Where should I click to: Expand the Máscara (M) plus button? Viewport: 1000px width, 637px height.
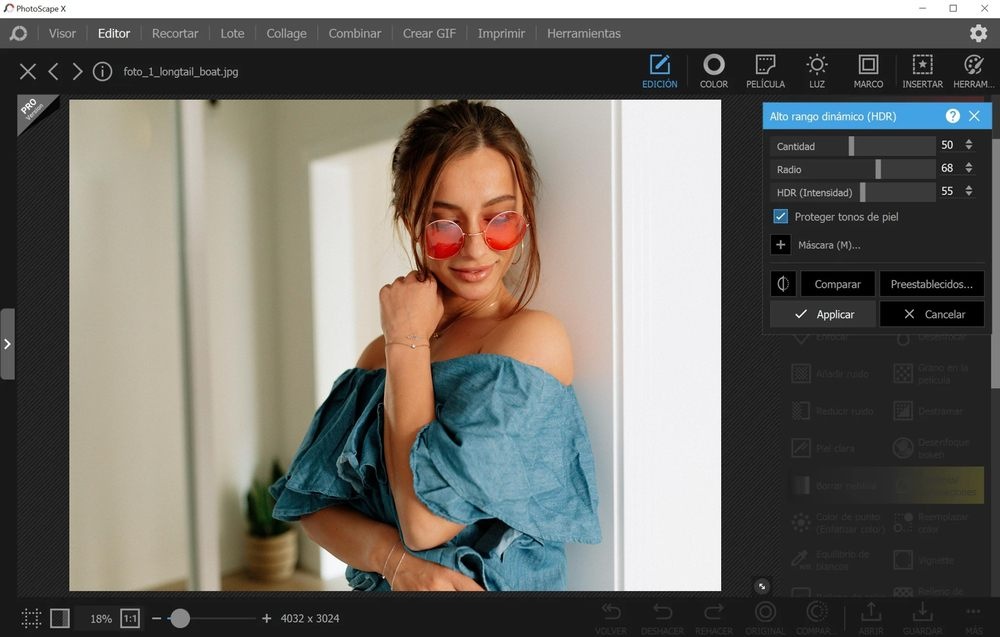pyautogui.click(x=781, y=245)
